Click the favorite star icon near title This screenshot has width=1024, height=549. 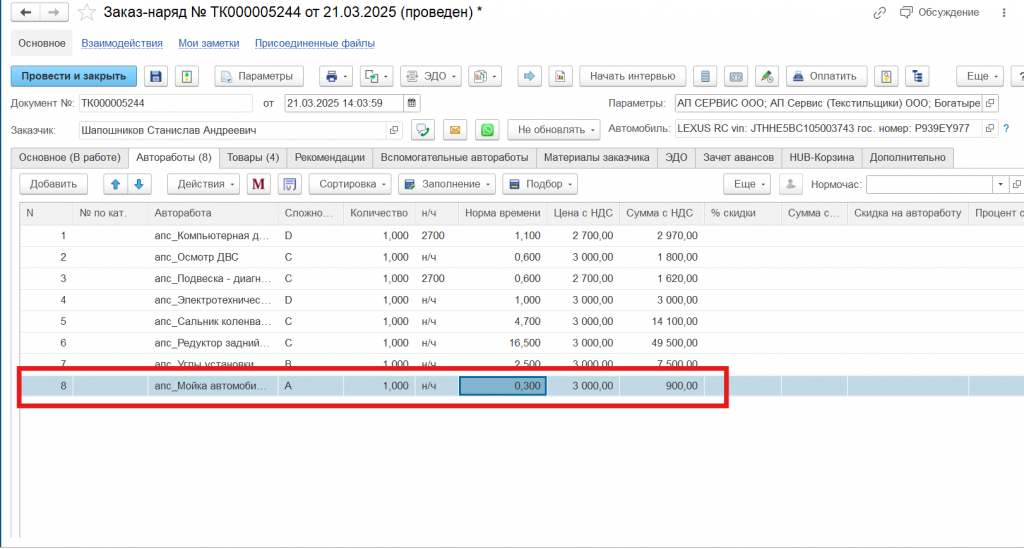(87, 12)
